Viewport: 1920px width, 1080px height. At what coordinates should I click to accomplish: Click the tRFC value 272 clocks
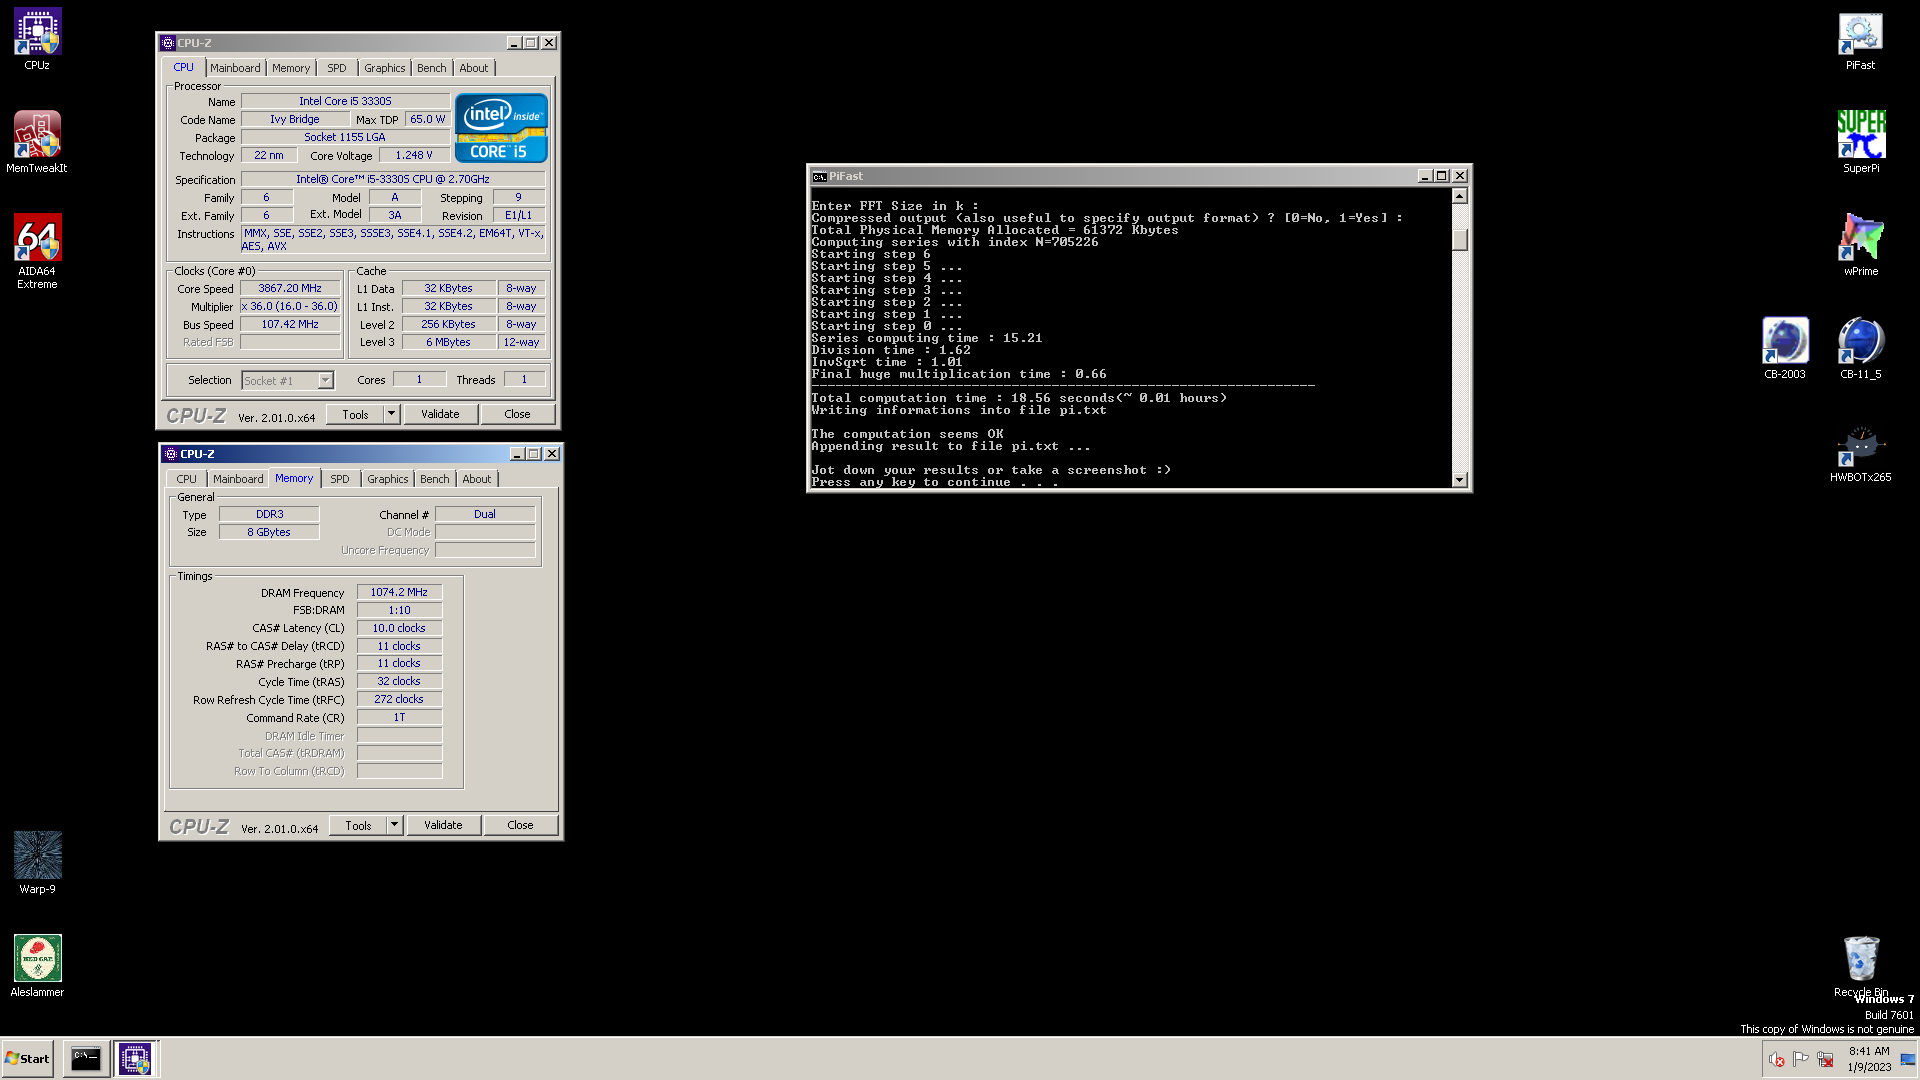click(399, 699)
